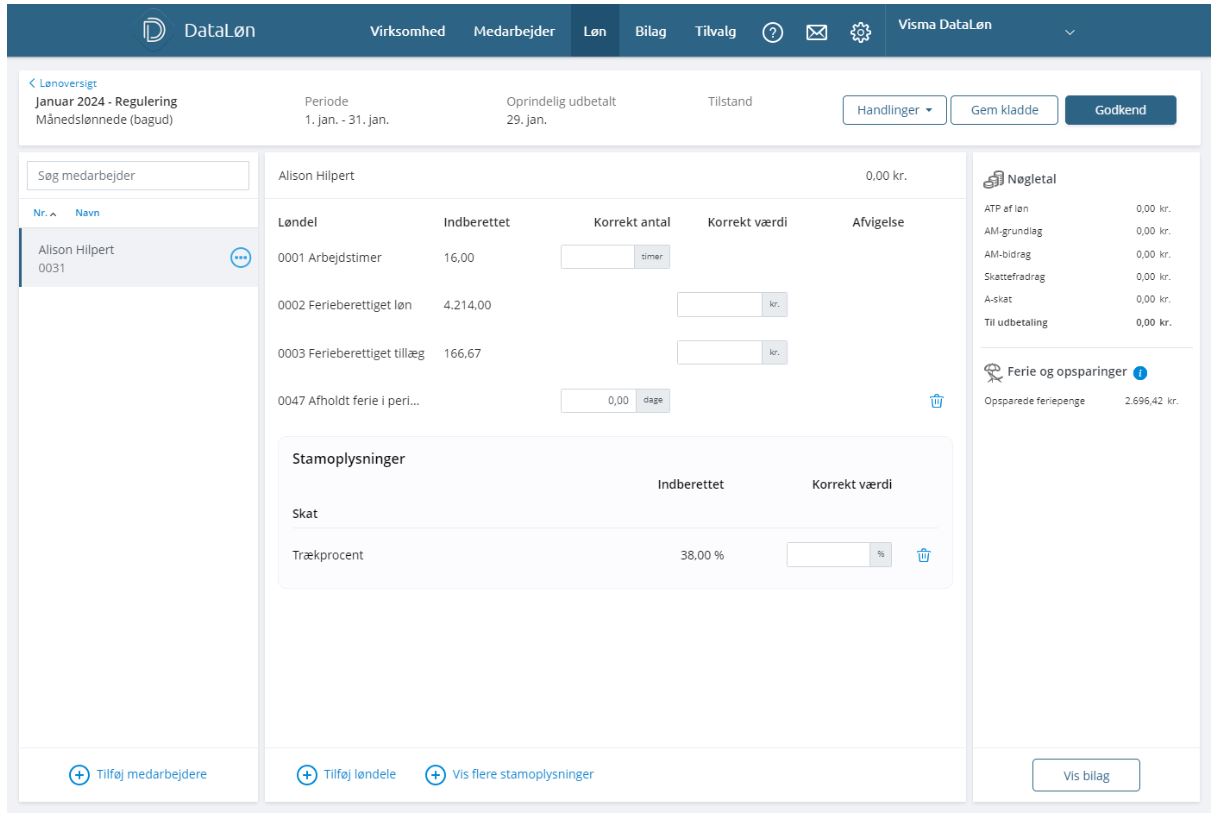1220x819 pixels.
Task: Delete the Afholdt ferie row with trash icon
Action: 936,401
